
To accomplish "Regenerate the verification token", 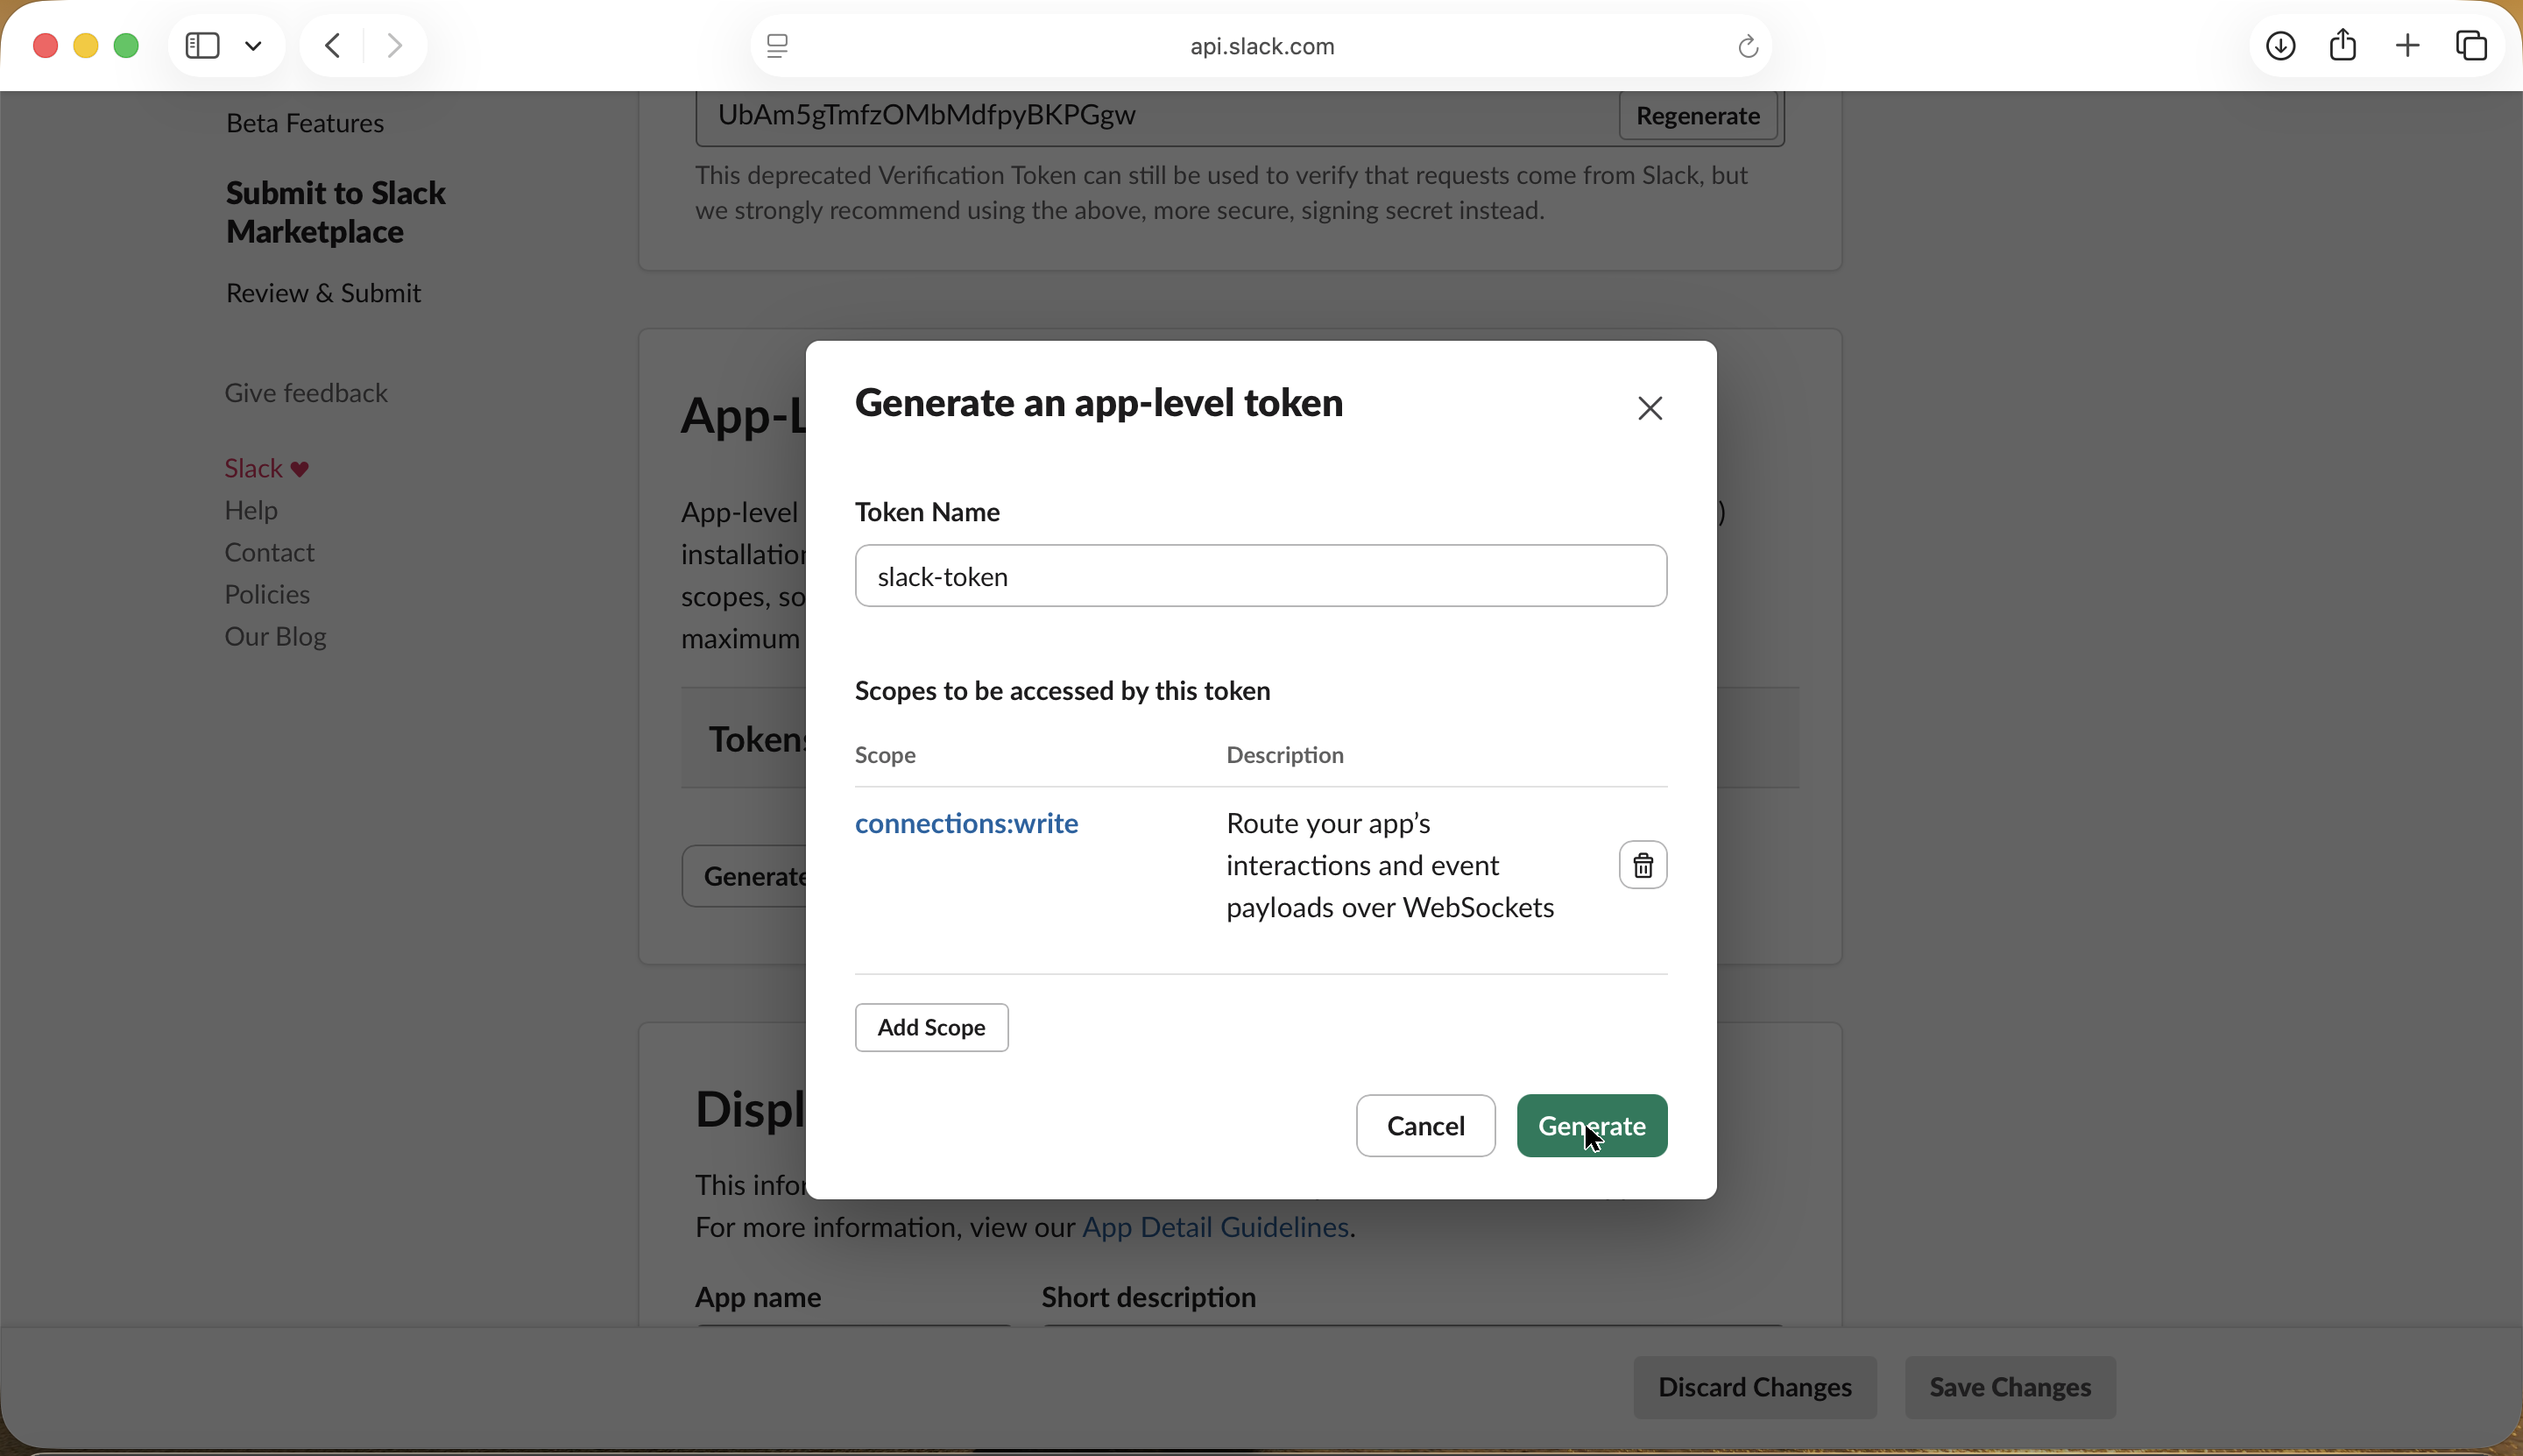I will tap(1698, 116).
